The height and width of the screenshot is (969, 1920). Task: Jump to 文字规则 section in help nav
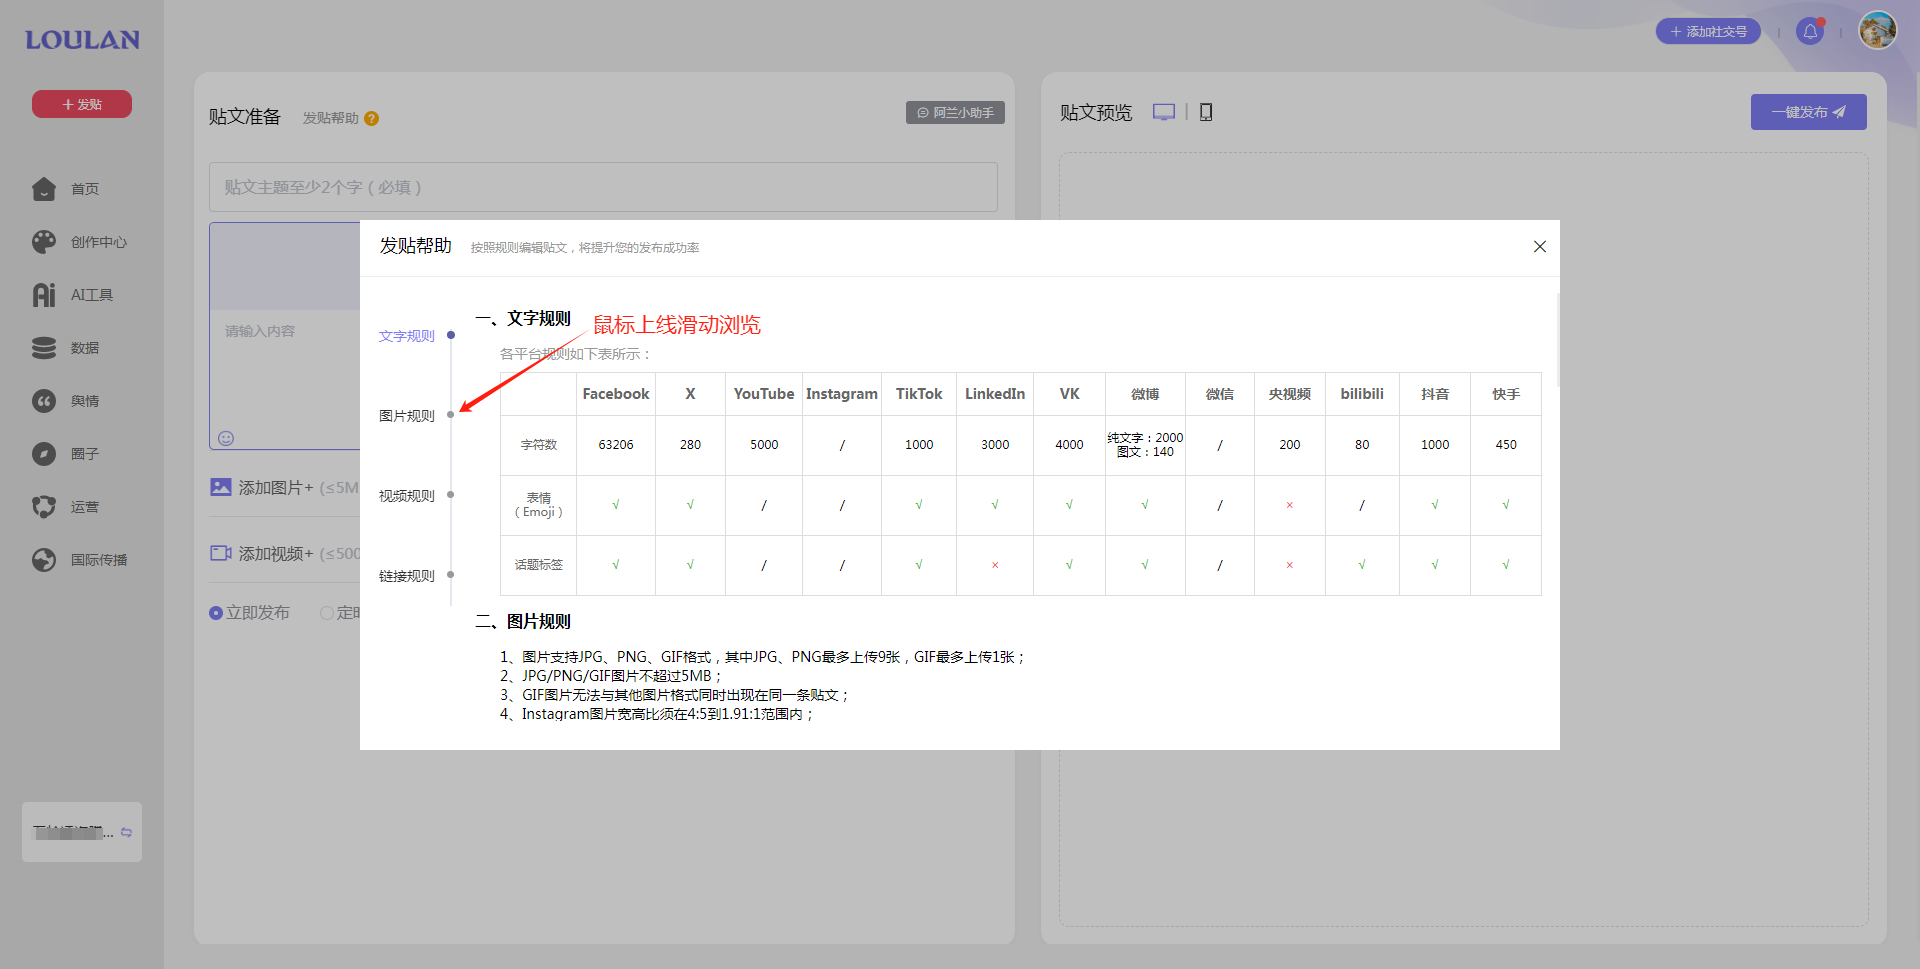(407, 336)
